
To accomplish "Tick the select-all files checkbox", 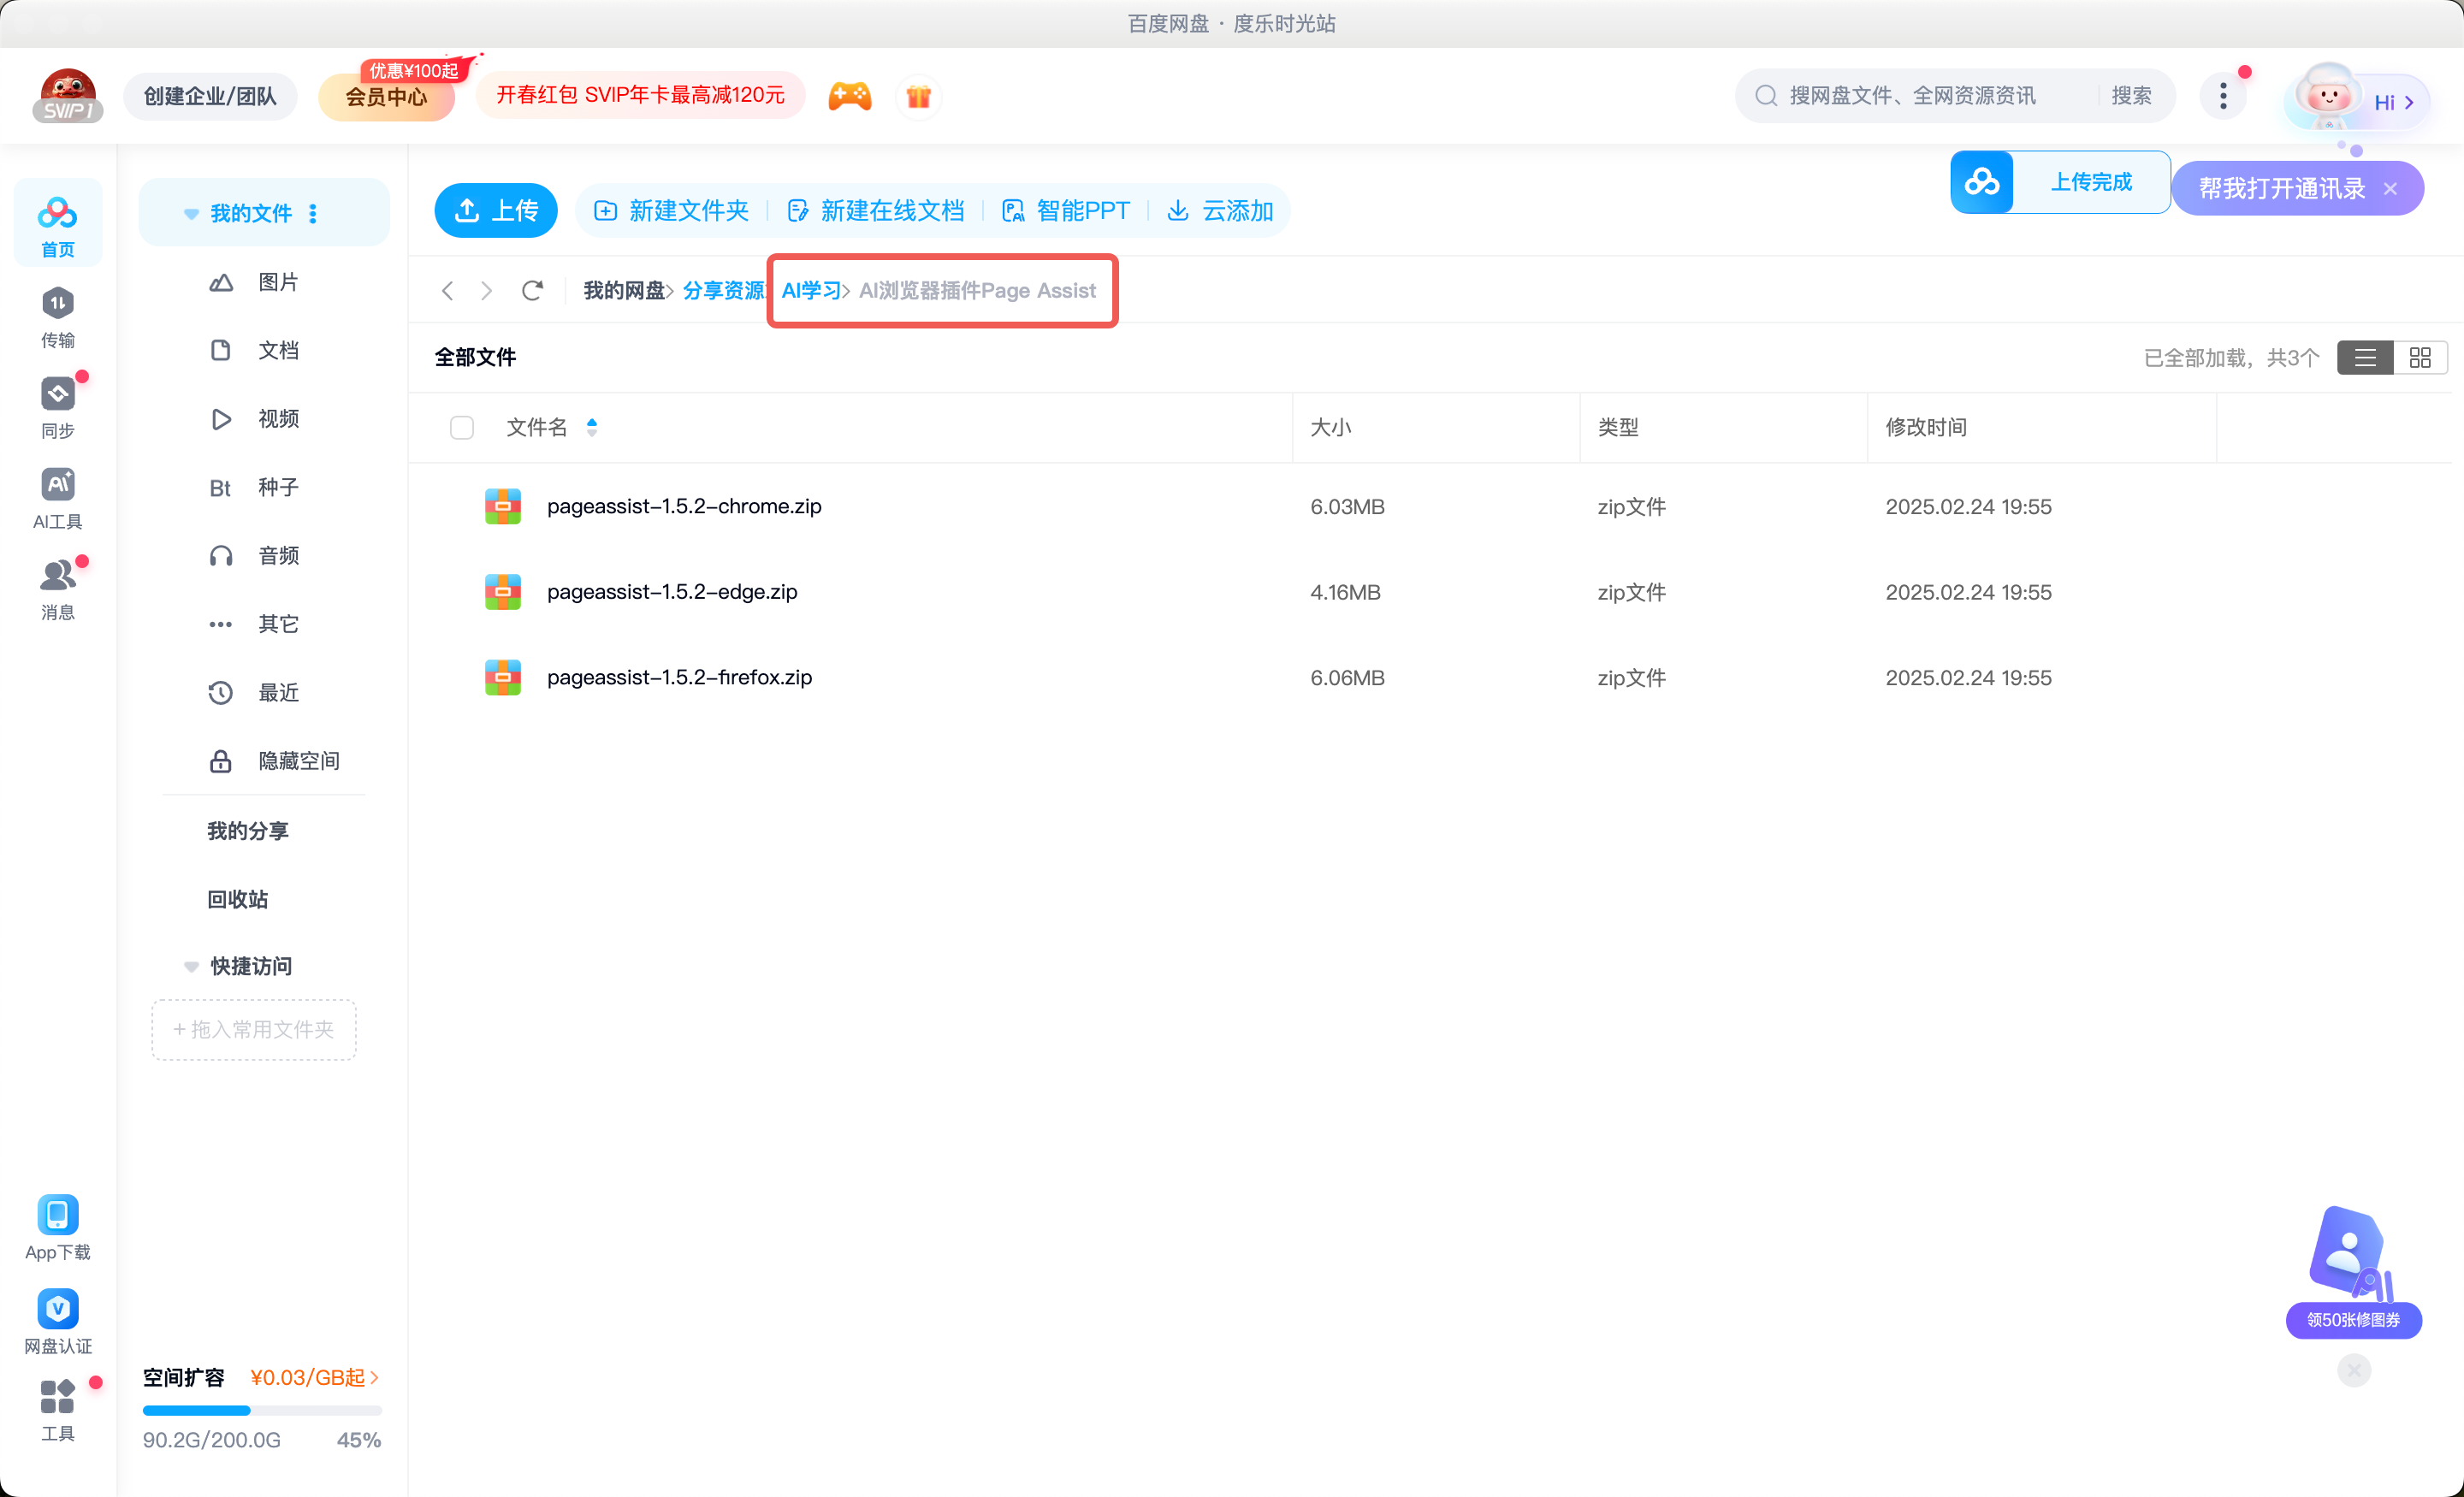I will (461, 428).
